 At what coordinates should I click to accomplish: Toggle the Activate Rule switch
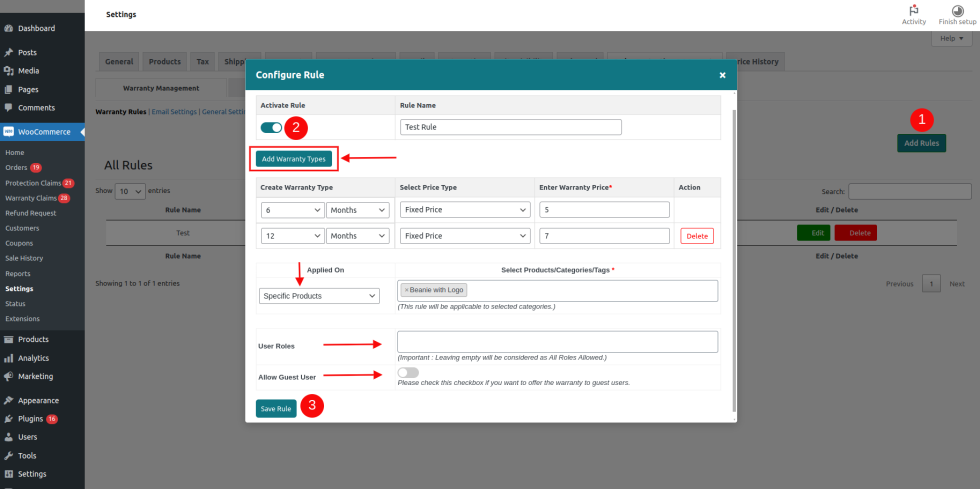[x=271, y=128]
